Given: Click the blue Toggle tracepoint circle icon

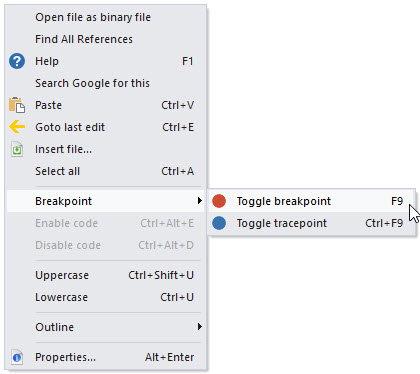Looking at the screenshot, I should 219,223.
